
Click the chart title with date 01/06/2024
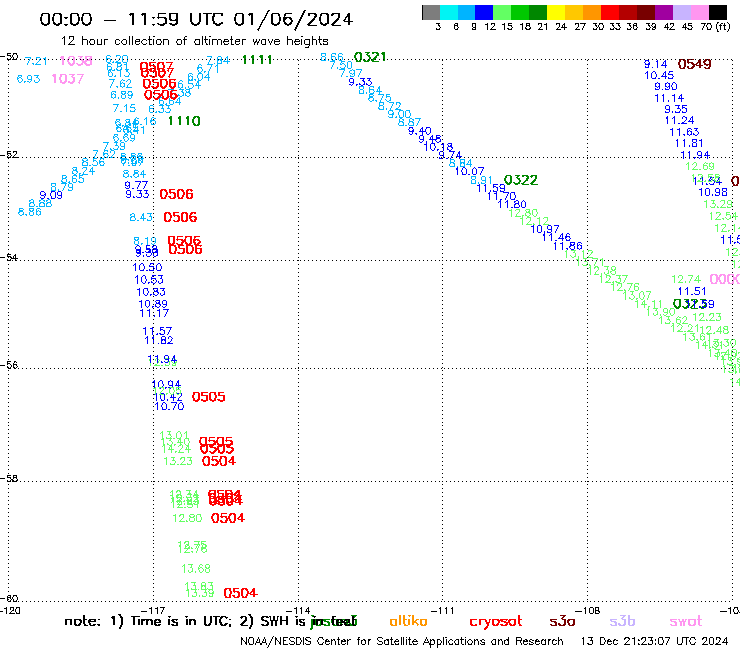click(x=196, y=19)
